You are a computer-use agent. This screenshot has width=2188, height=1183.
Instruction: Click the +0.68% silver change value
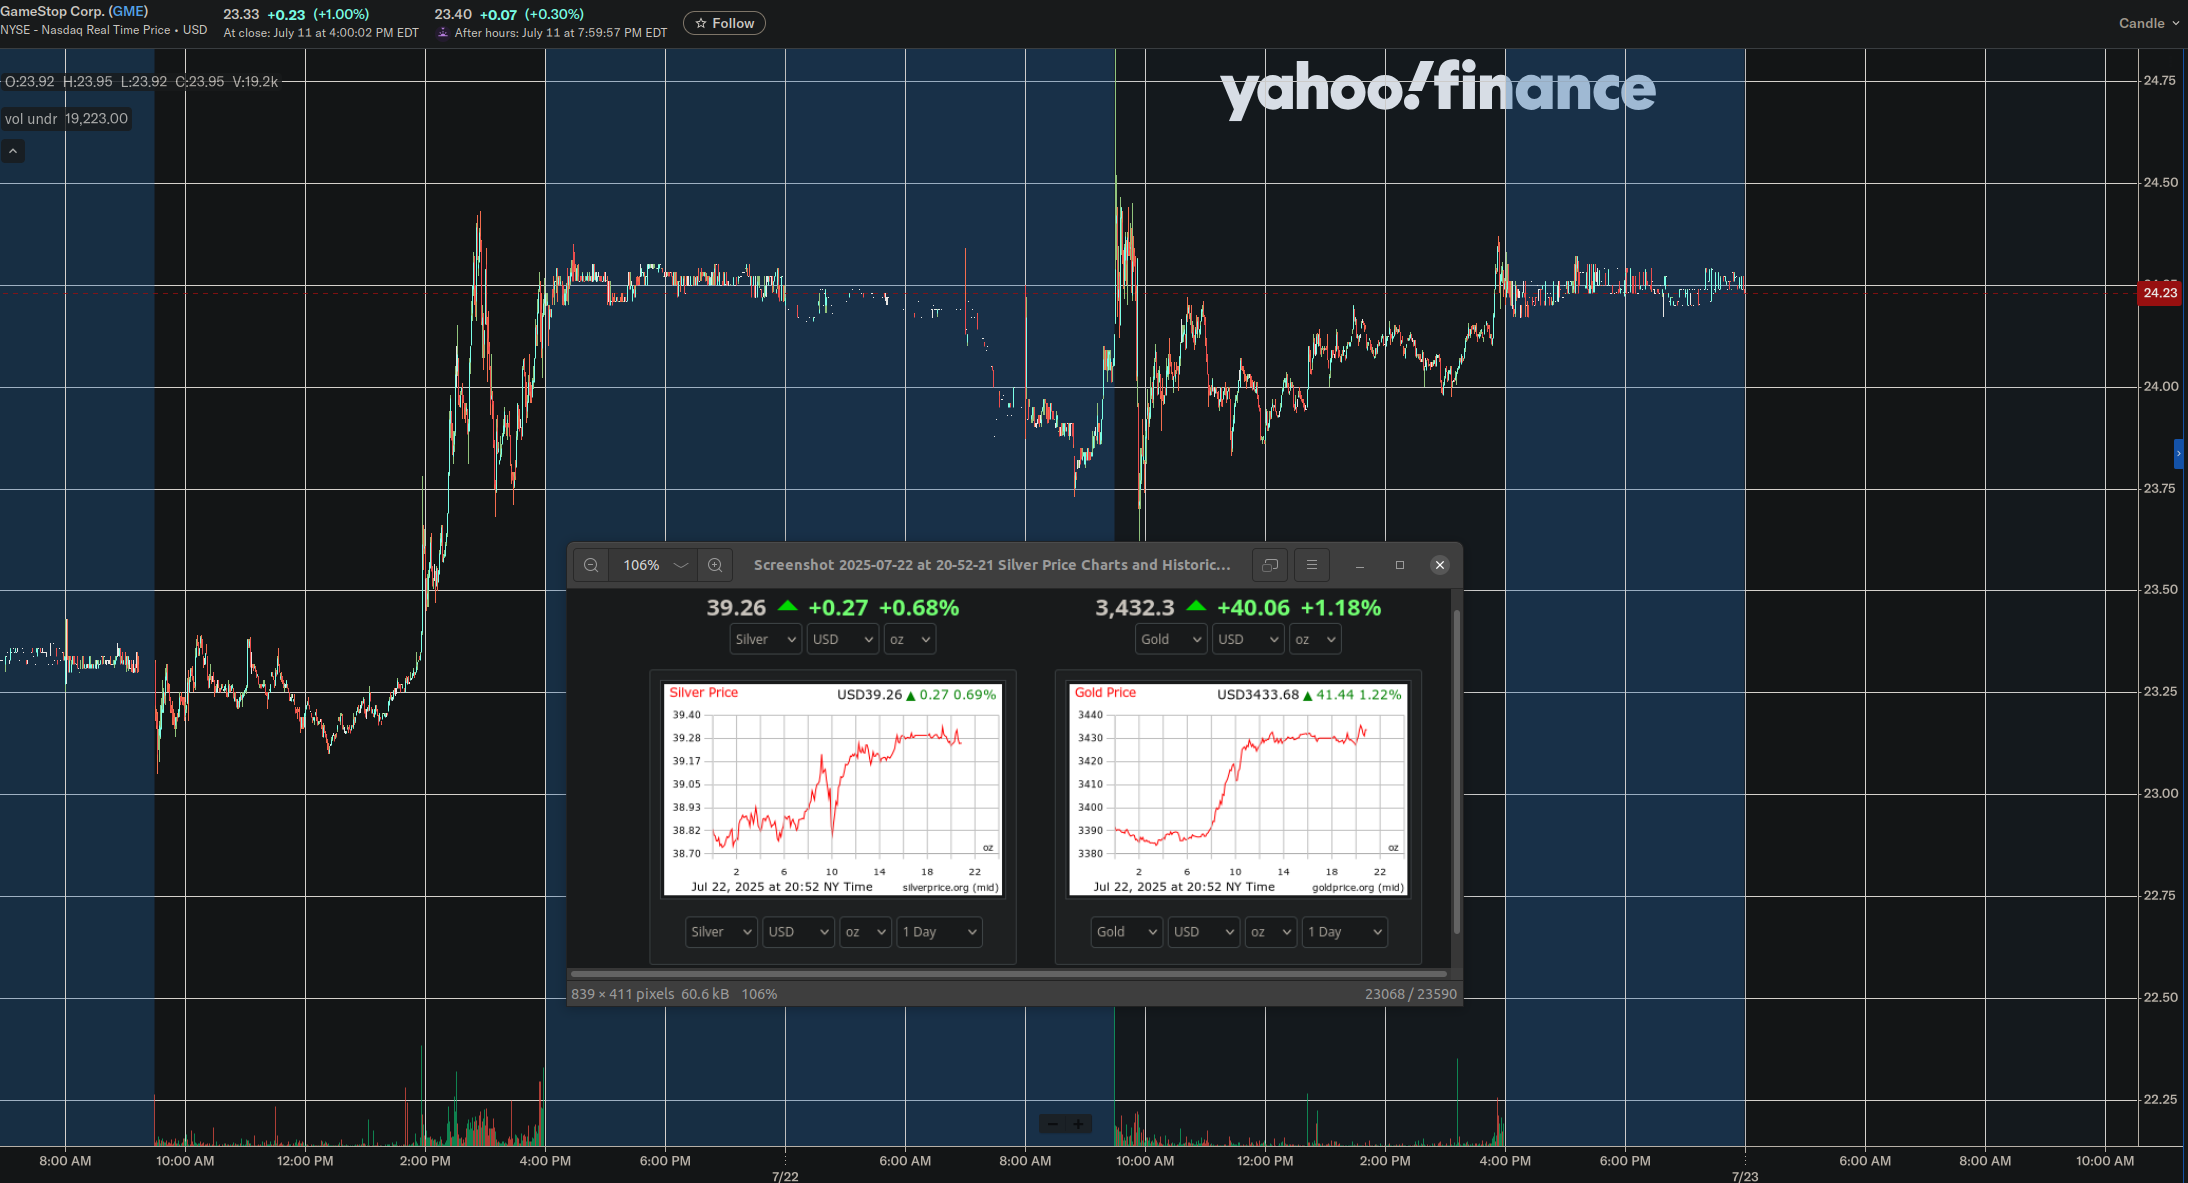pyautogui.click(x=919, y=607)
